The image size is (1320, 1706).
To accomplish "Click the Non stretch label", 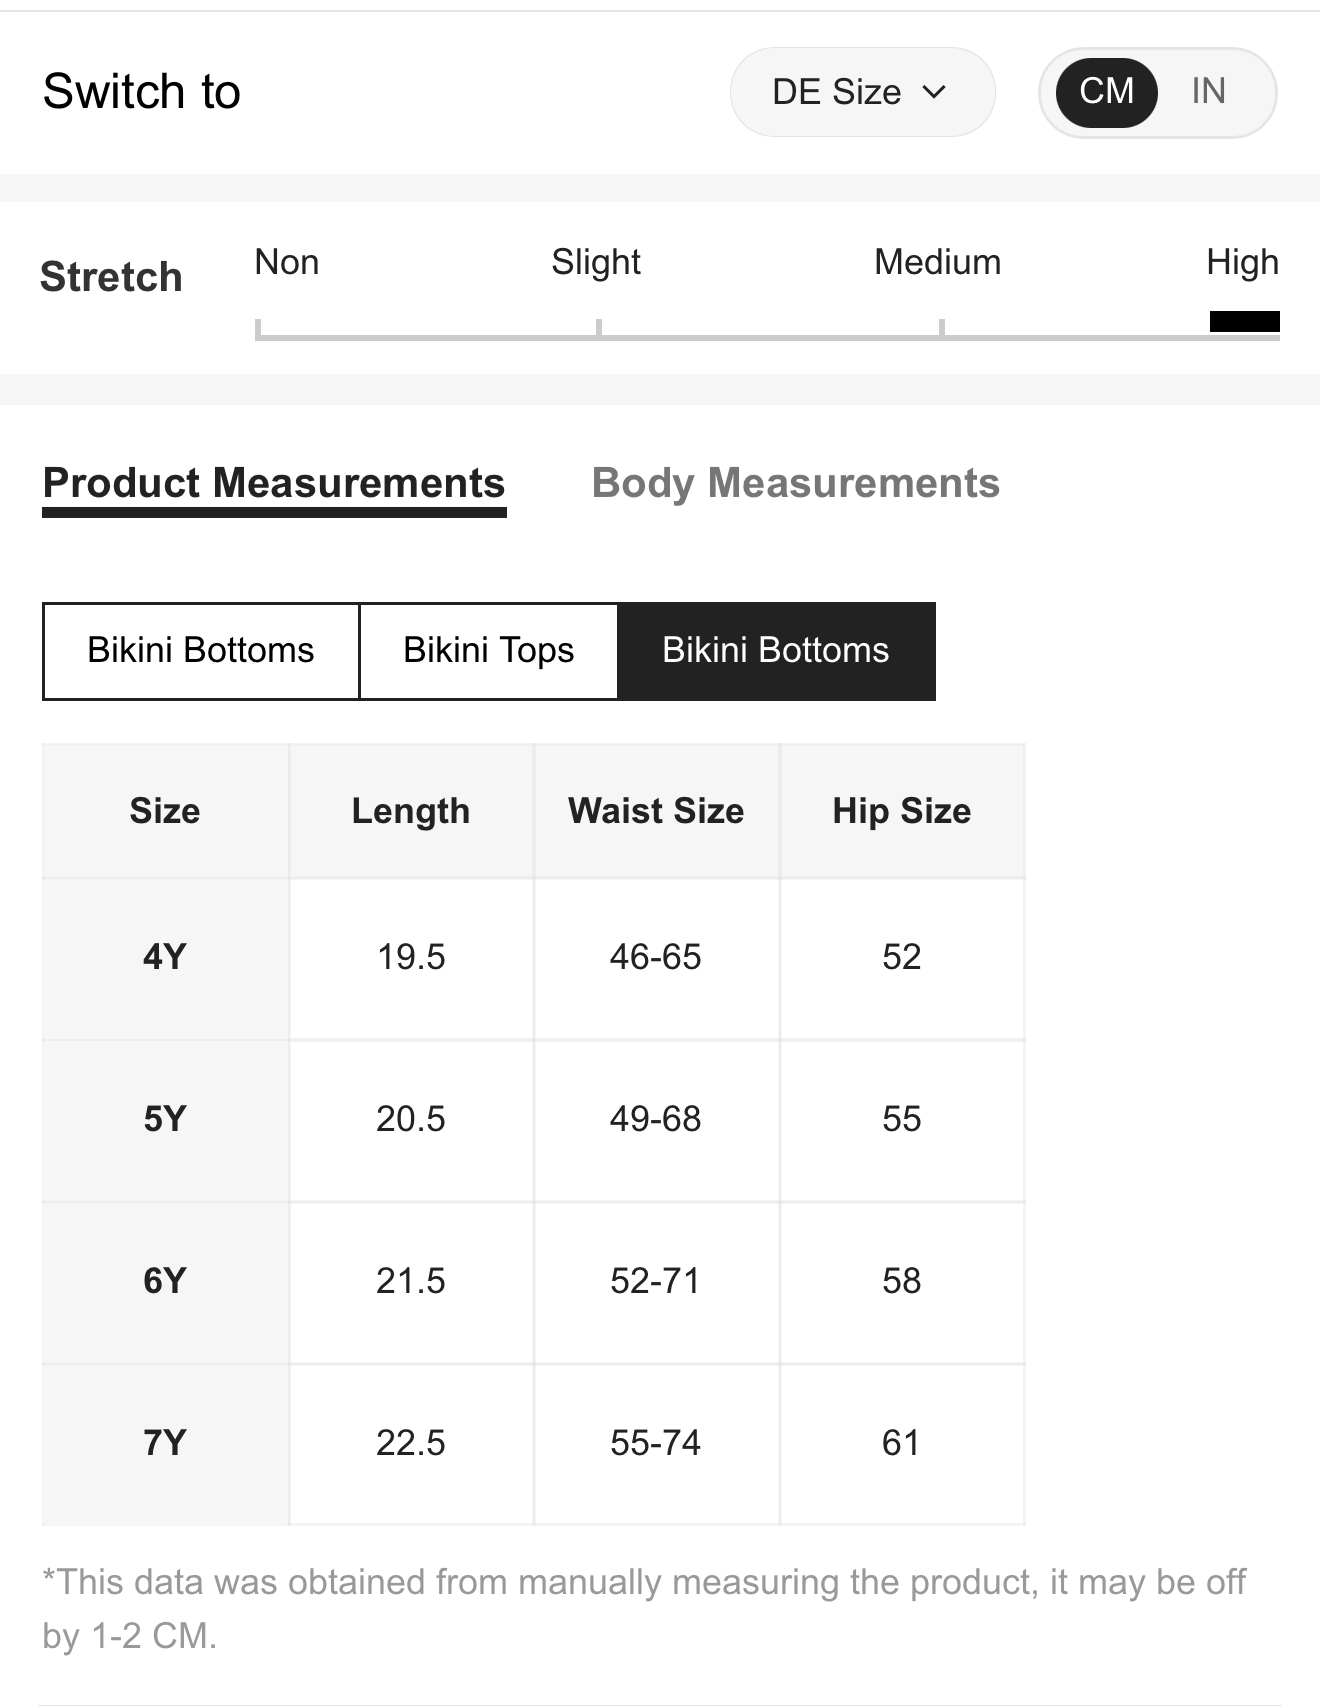I will coord(287,262).
